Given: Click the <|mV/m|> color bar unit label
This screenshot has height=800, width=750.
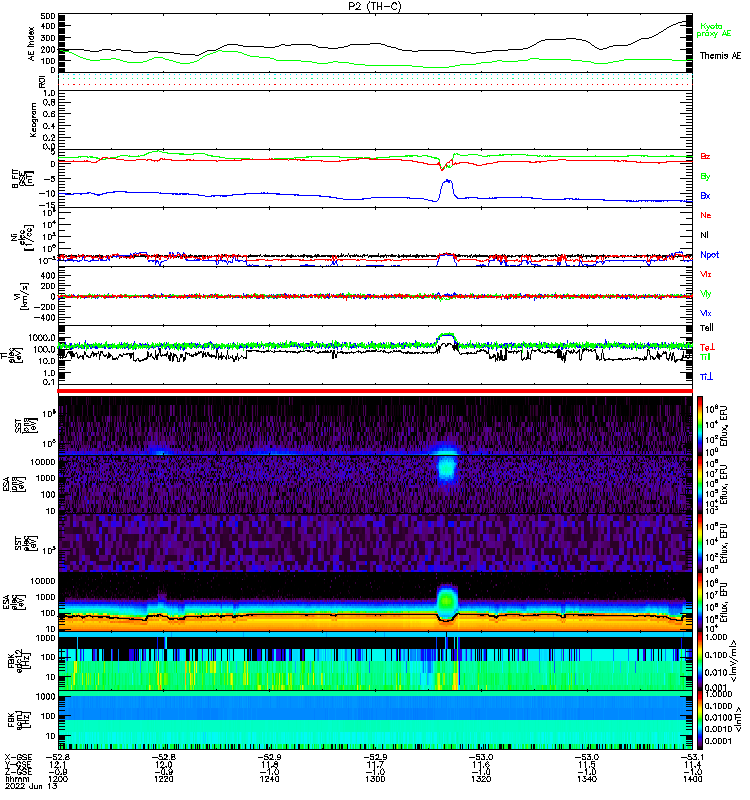Looking at the screenshot, I should click(734, 661).
